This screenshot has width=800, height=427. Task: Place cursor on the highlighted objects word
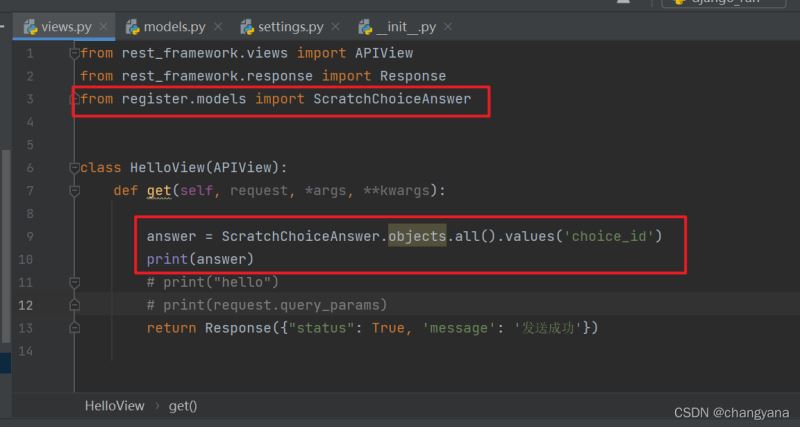click(417, 237)
